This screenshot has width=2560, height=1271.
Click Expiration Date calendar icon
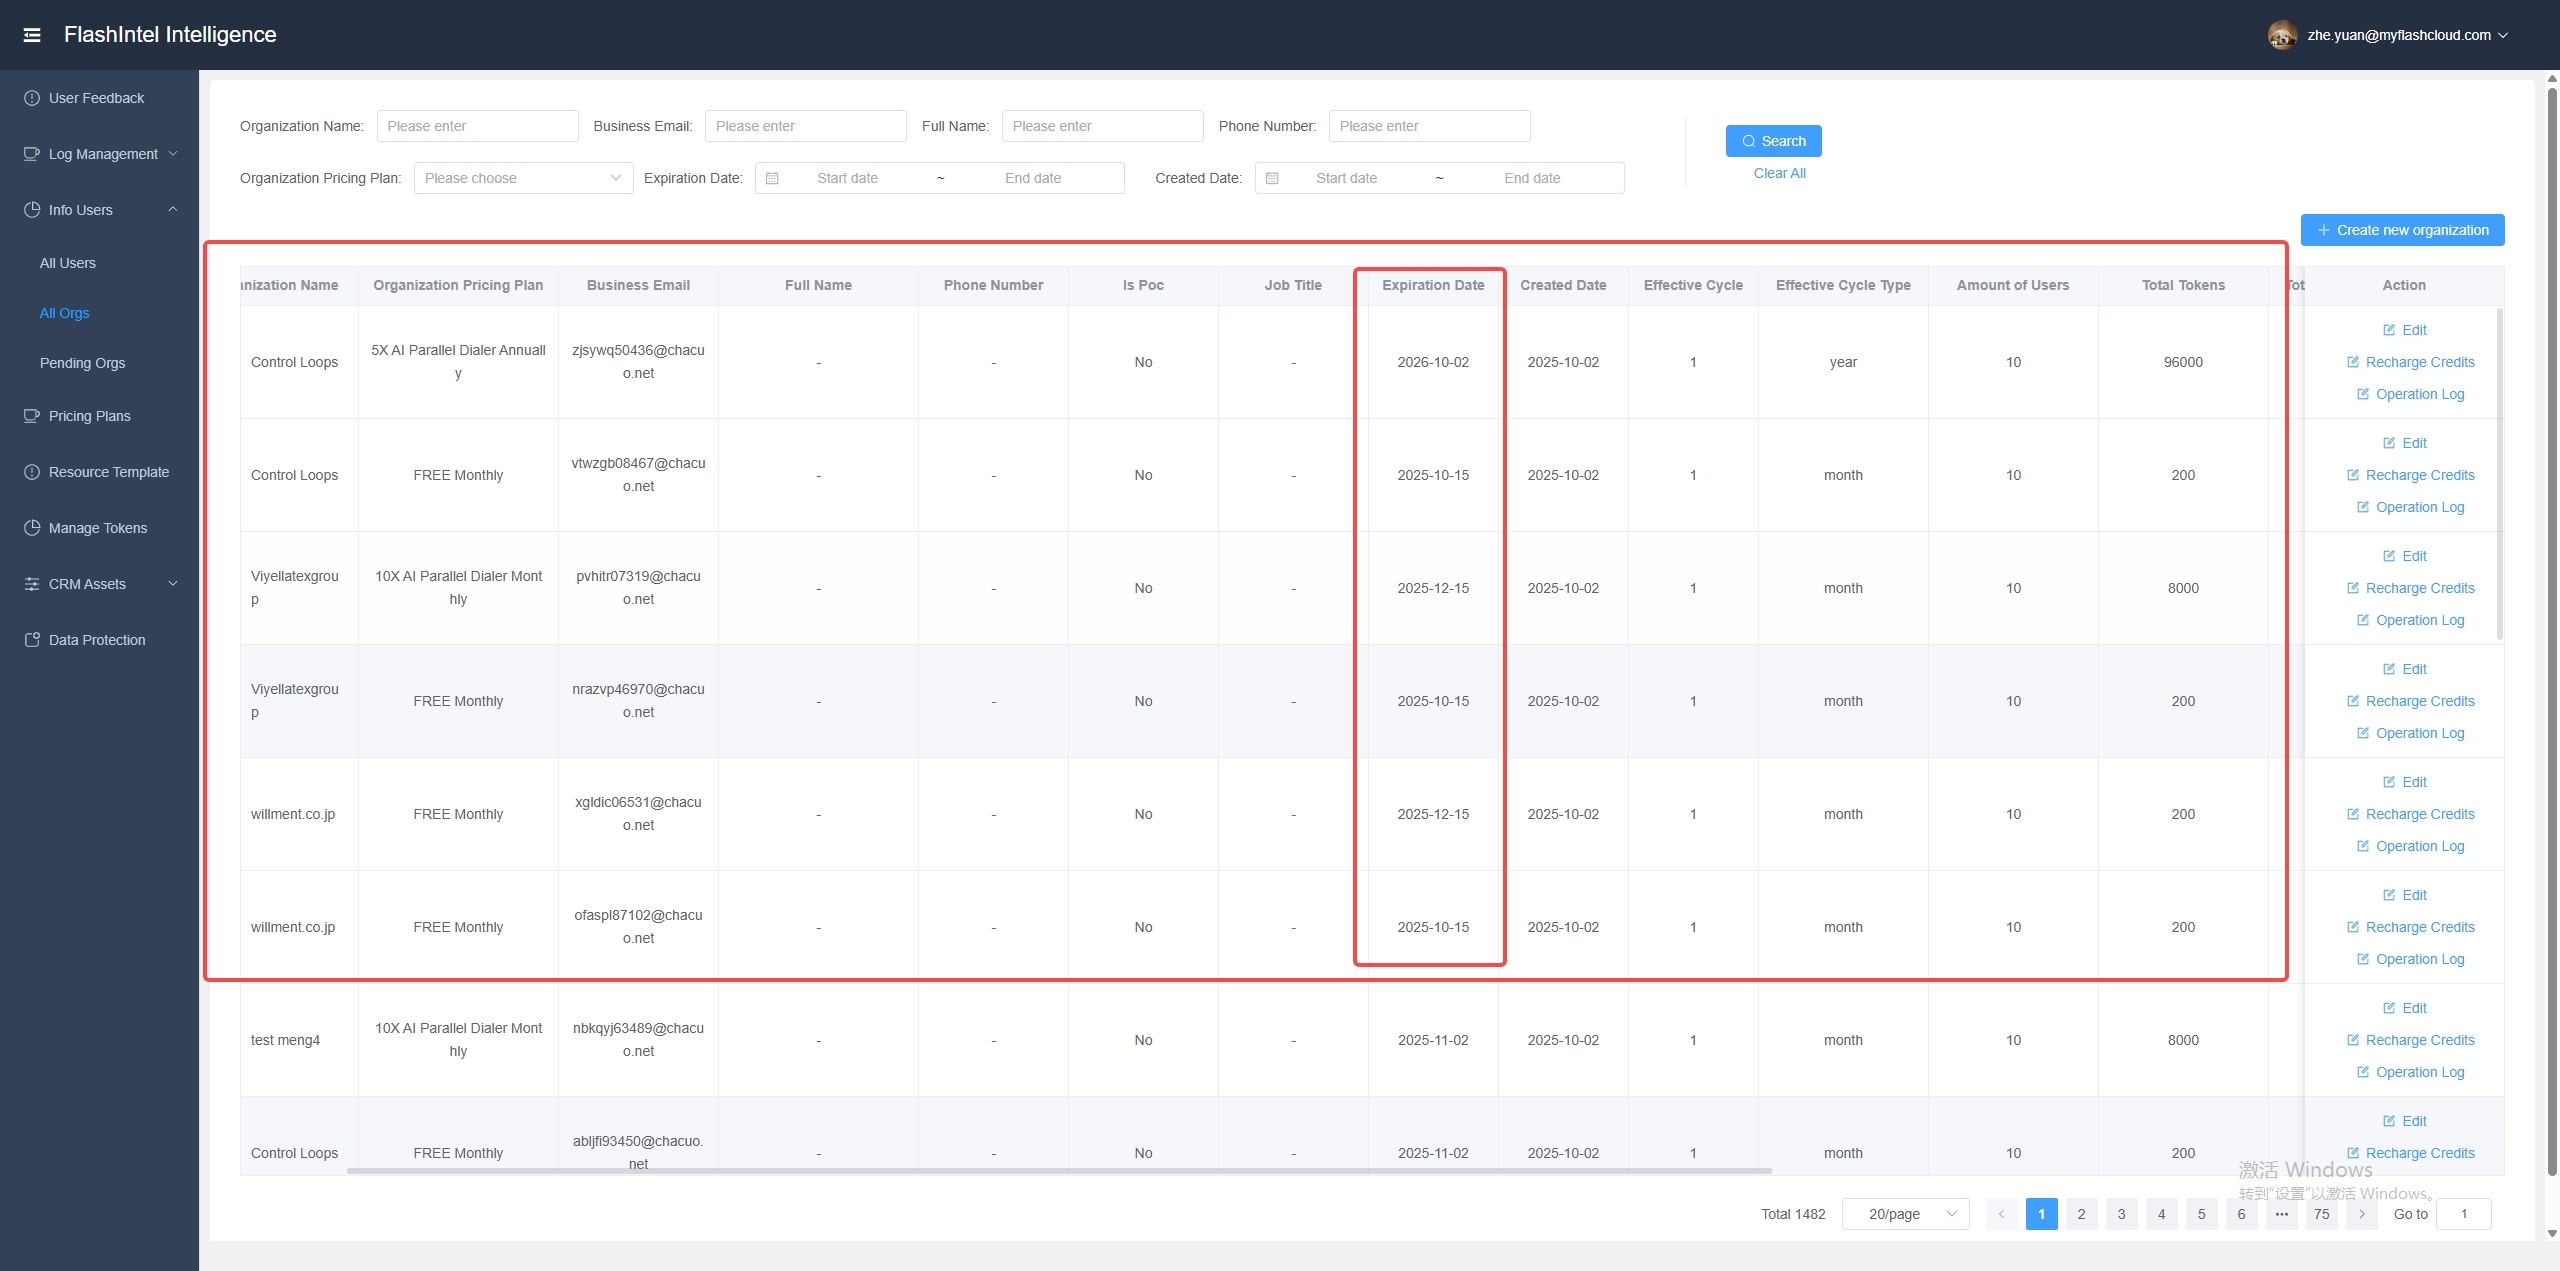(x=772, y=178)
